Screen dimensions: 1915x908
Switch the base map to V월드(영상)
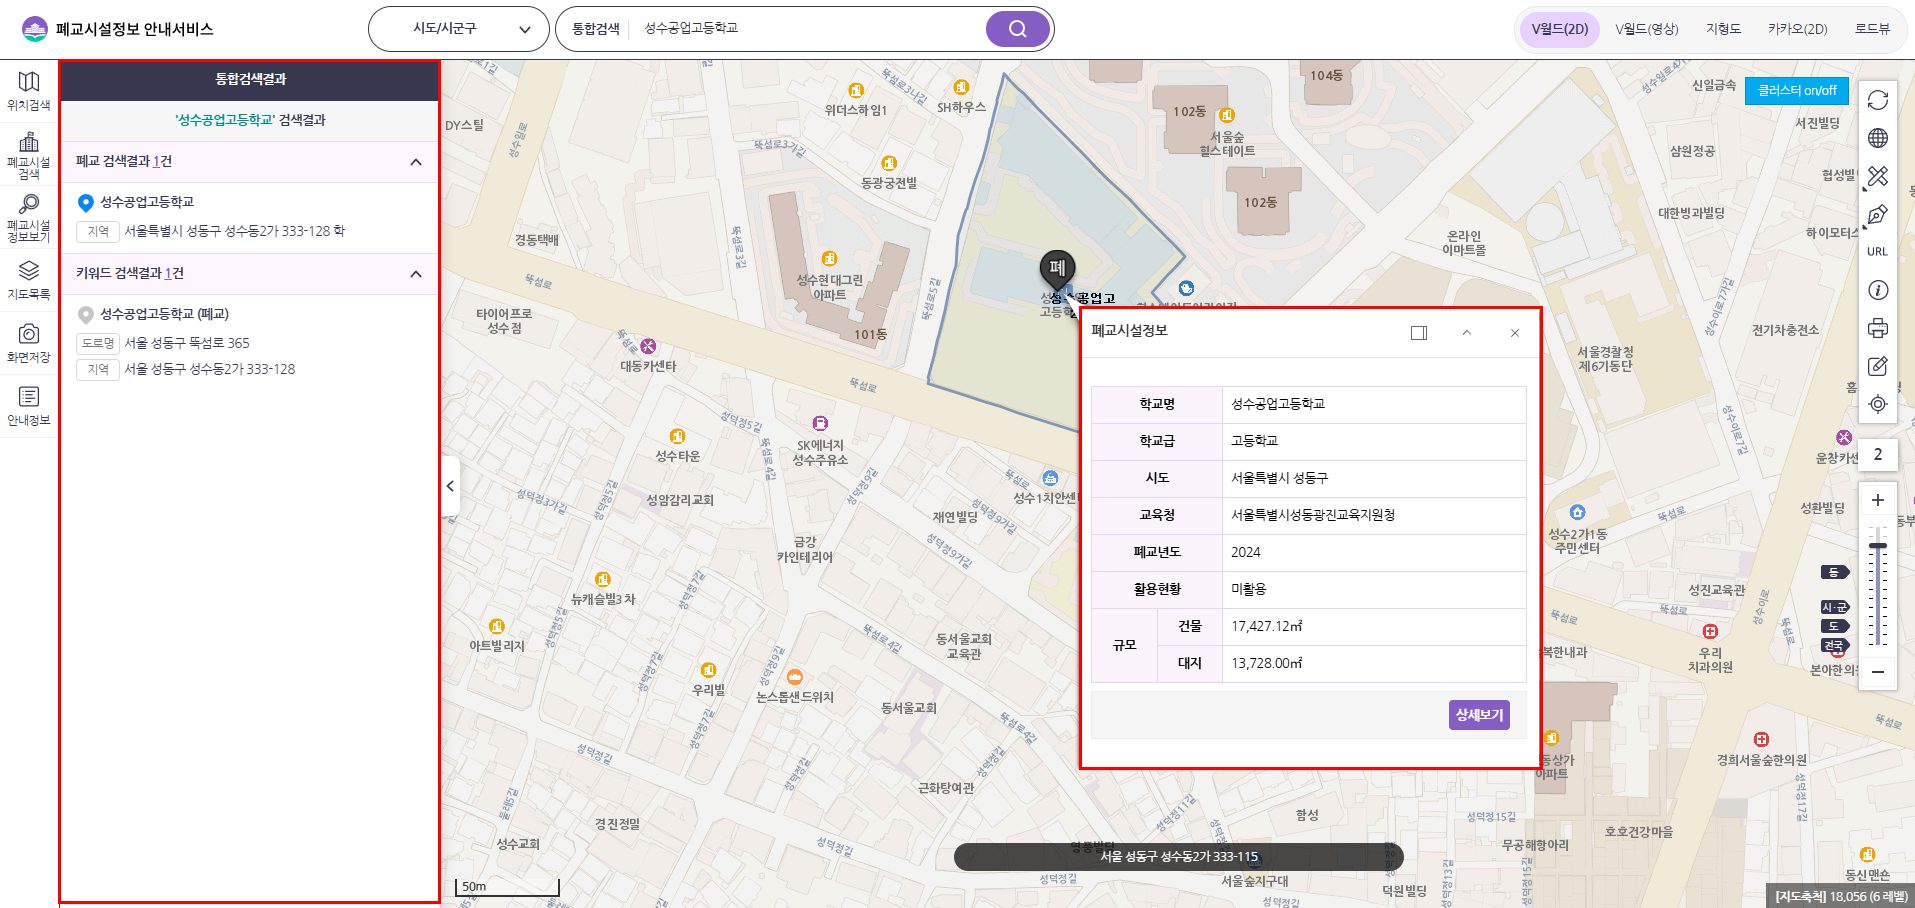[1646, 29]
